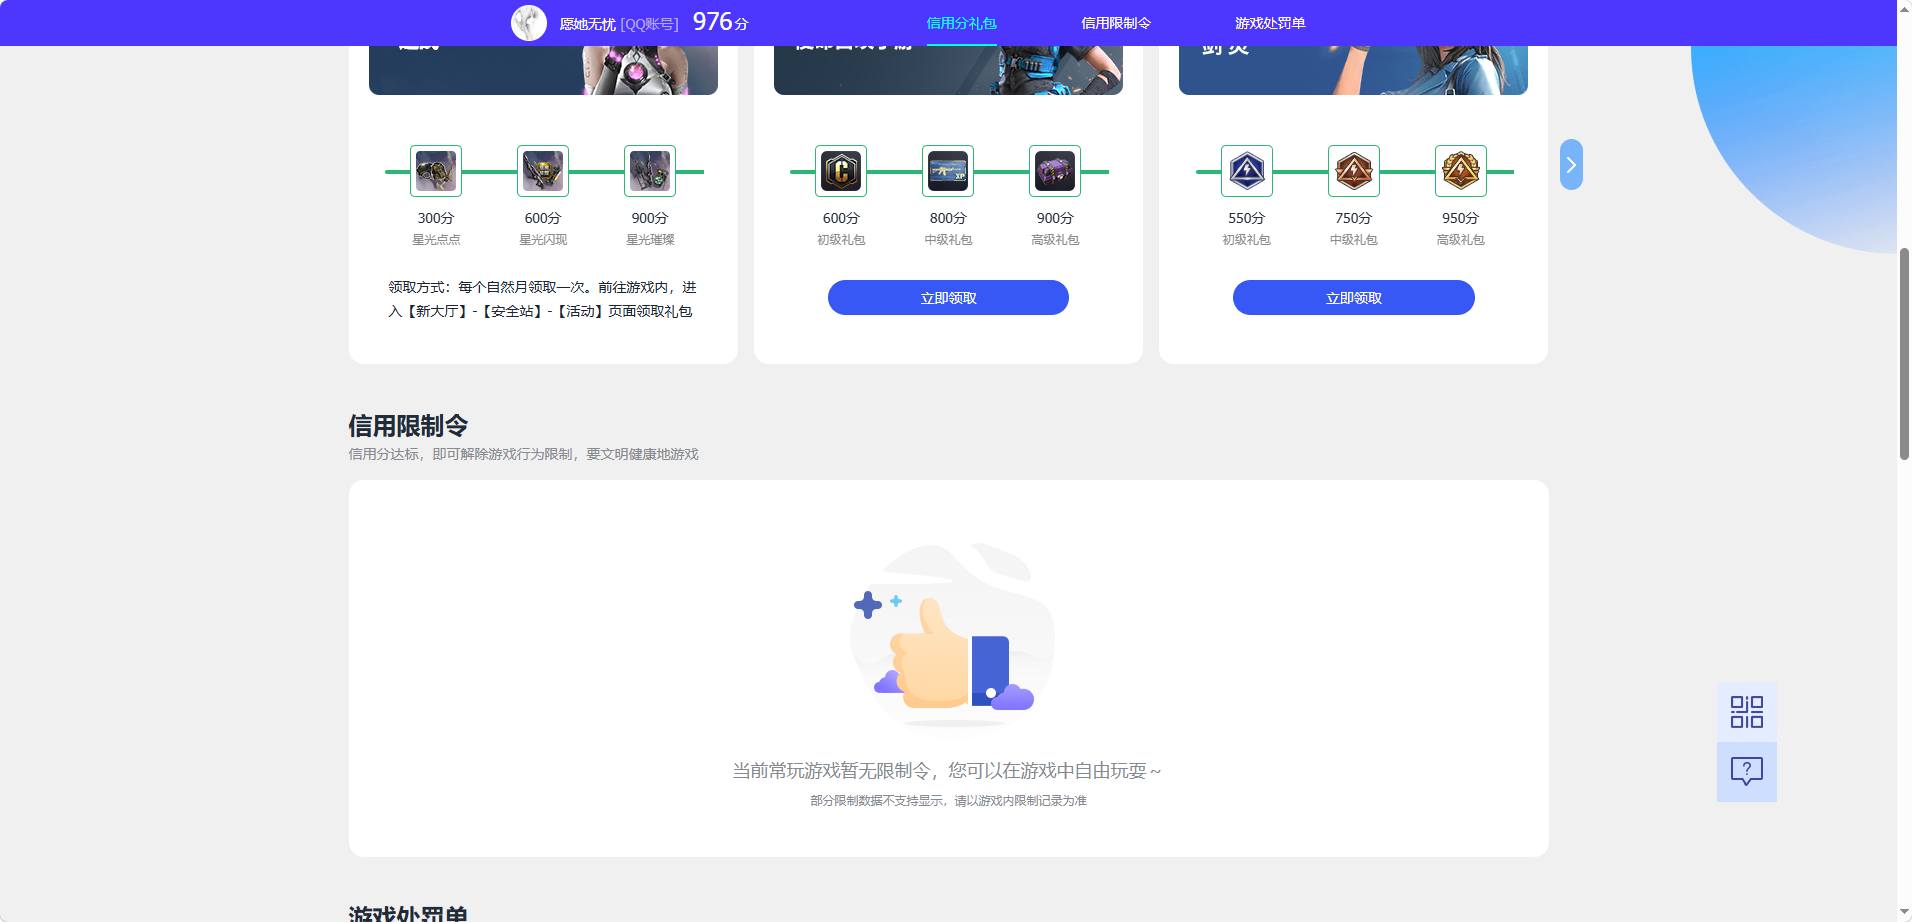The width and height of the screenshot is (1912, 922).
Task: Switch to the 信用限制令 tab
Action: click(1116, 23)
